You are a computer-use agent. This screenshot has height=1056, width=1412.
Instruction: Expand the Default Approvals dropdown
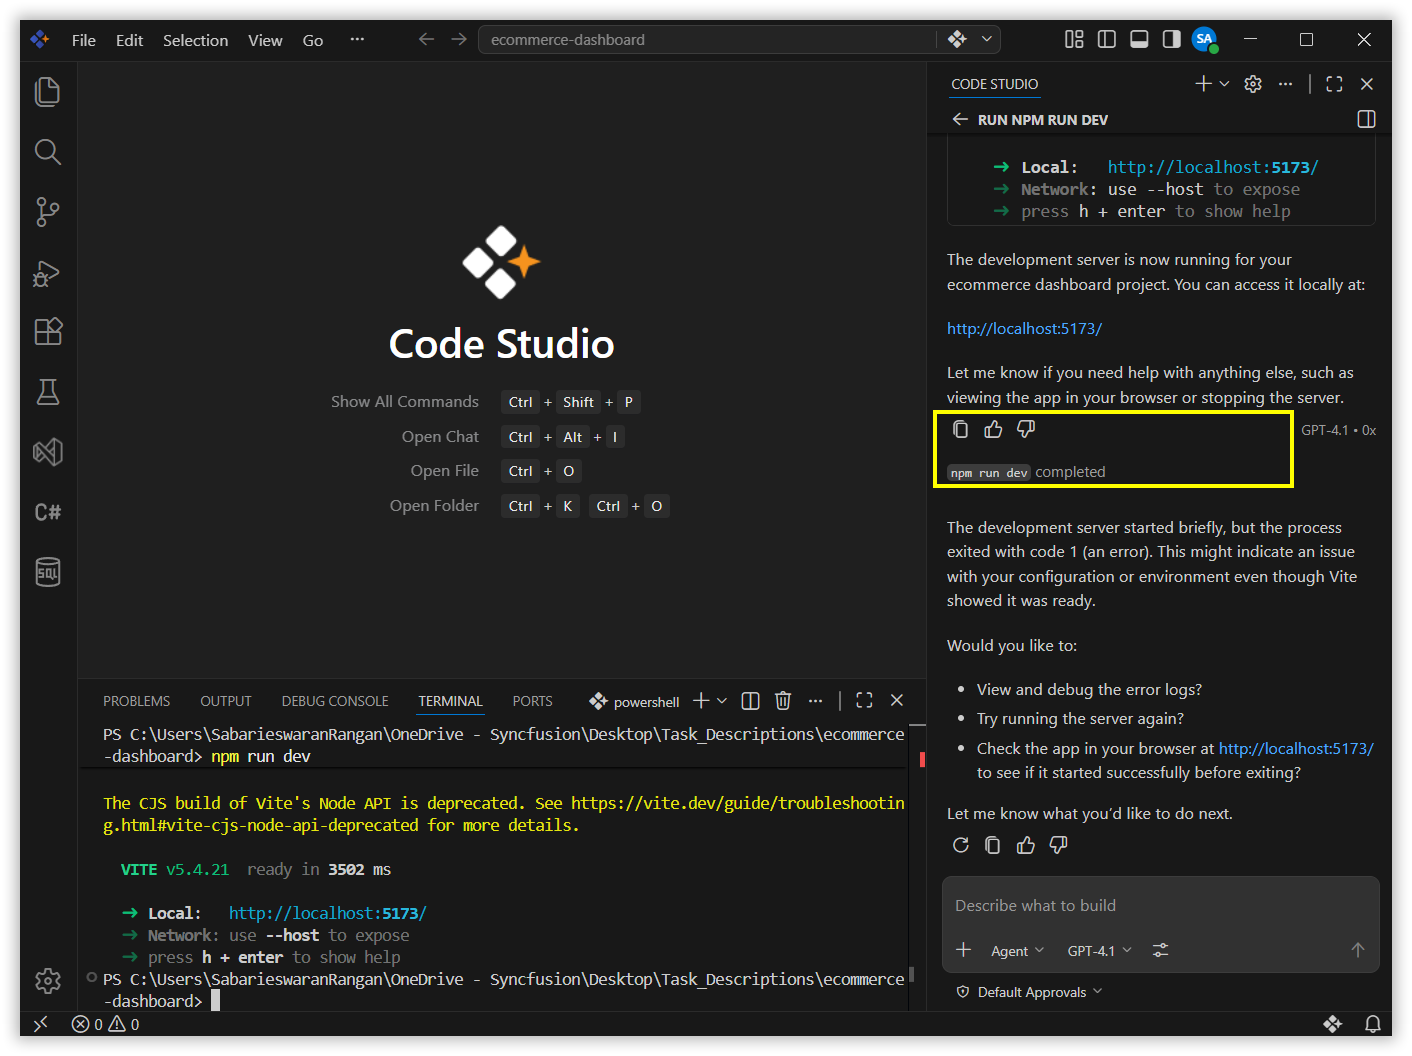pos(1030,992)
